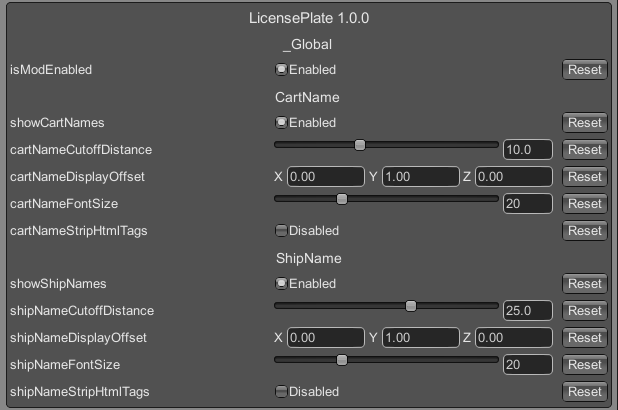Reset the showShipNames setting
Viewport: 618px width, 410px height.
click(584, 283)
